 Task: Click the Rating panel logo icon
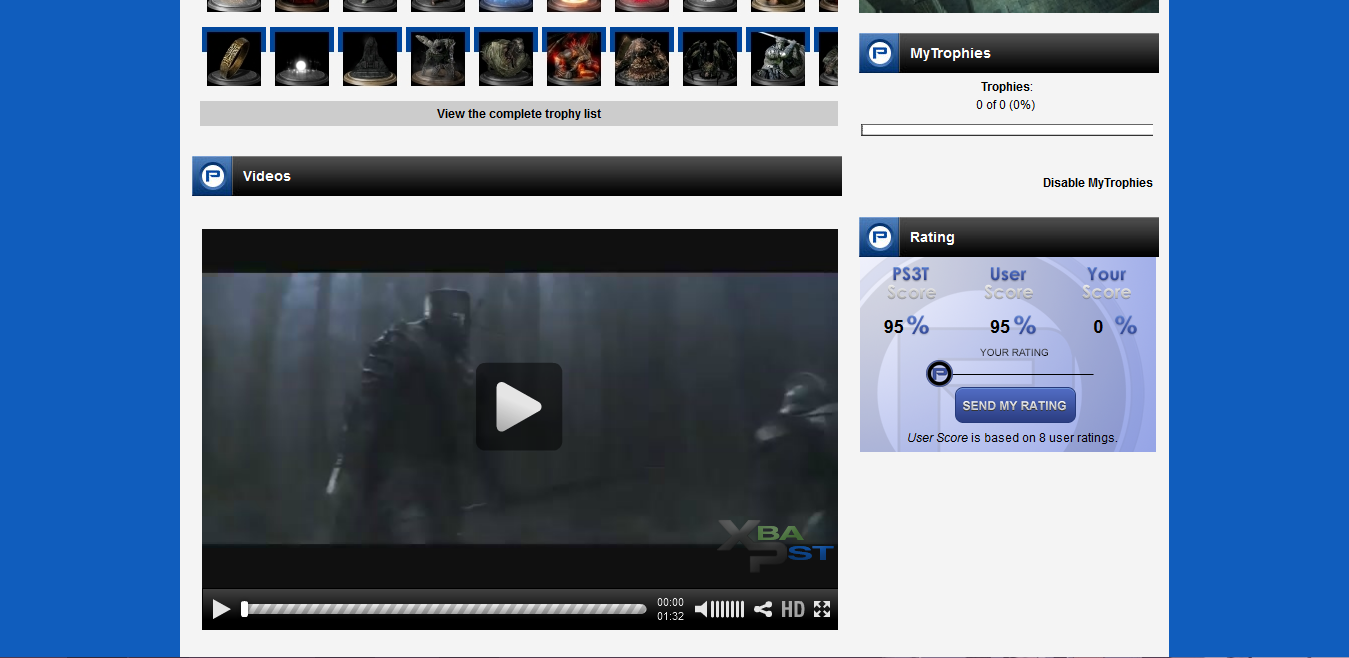coord(879,237)
